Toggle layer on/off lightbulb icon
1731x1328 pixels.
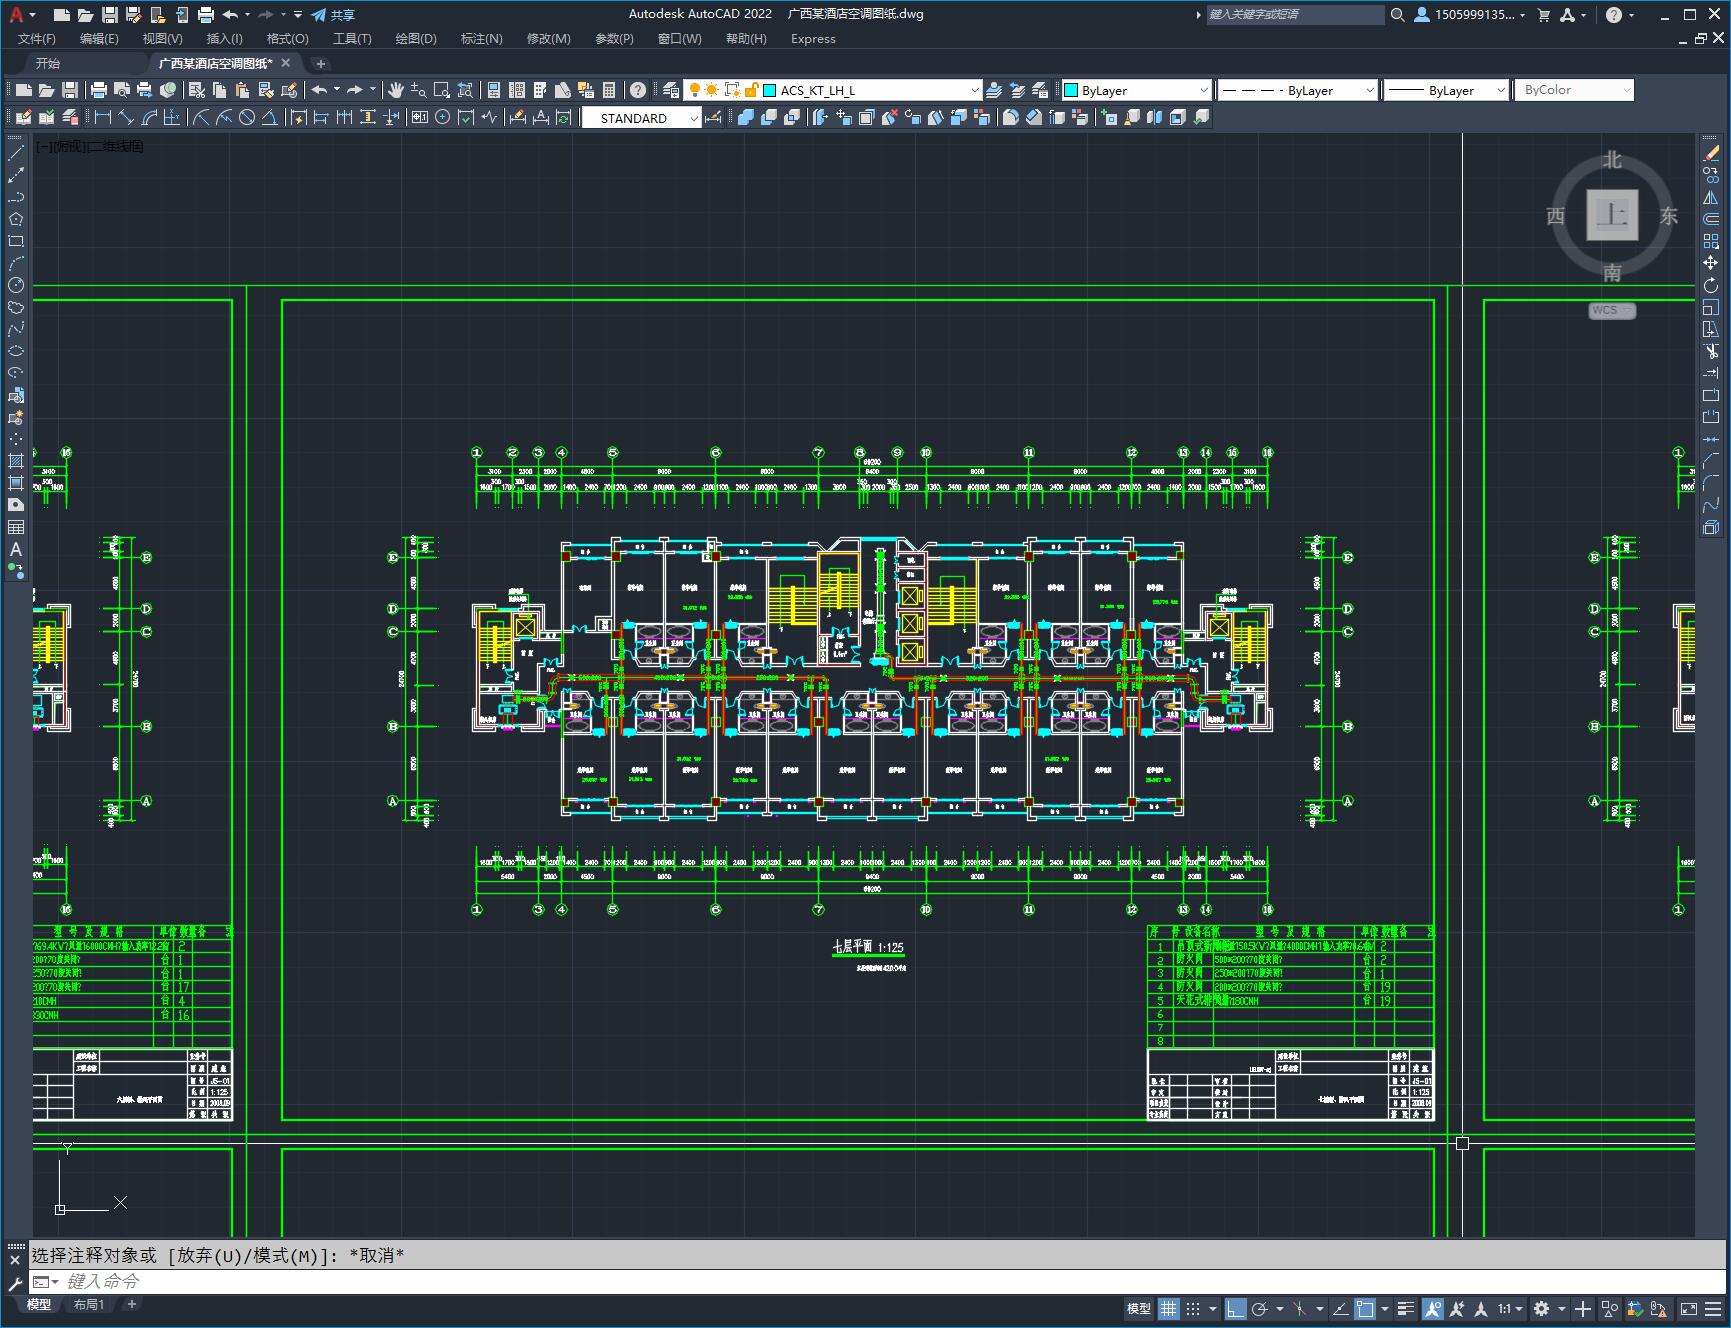coord(694,90)
